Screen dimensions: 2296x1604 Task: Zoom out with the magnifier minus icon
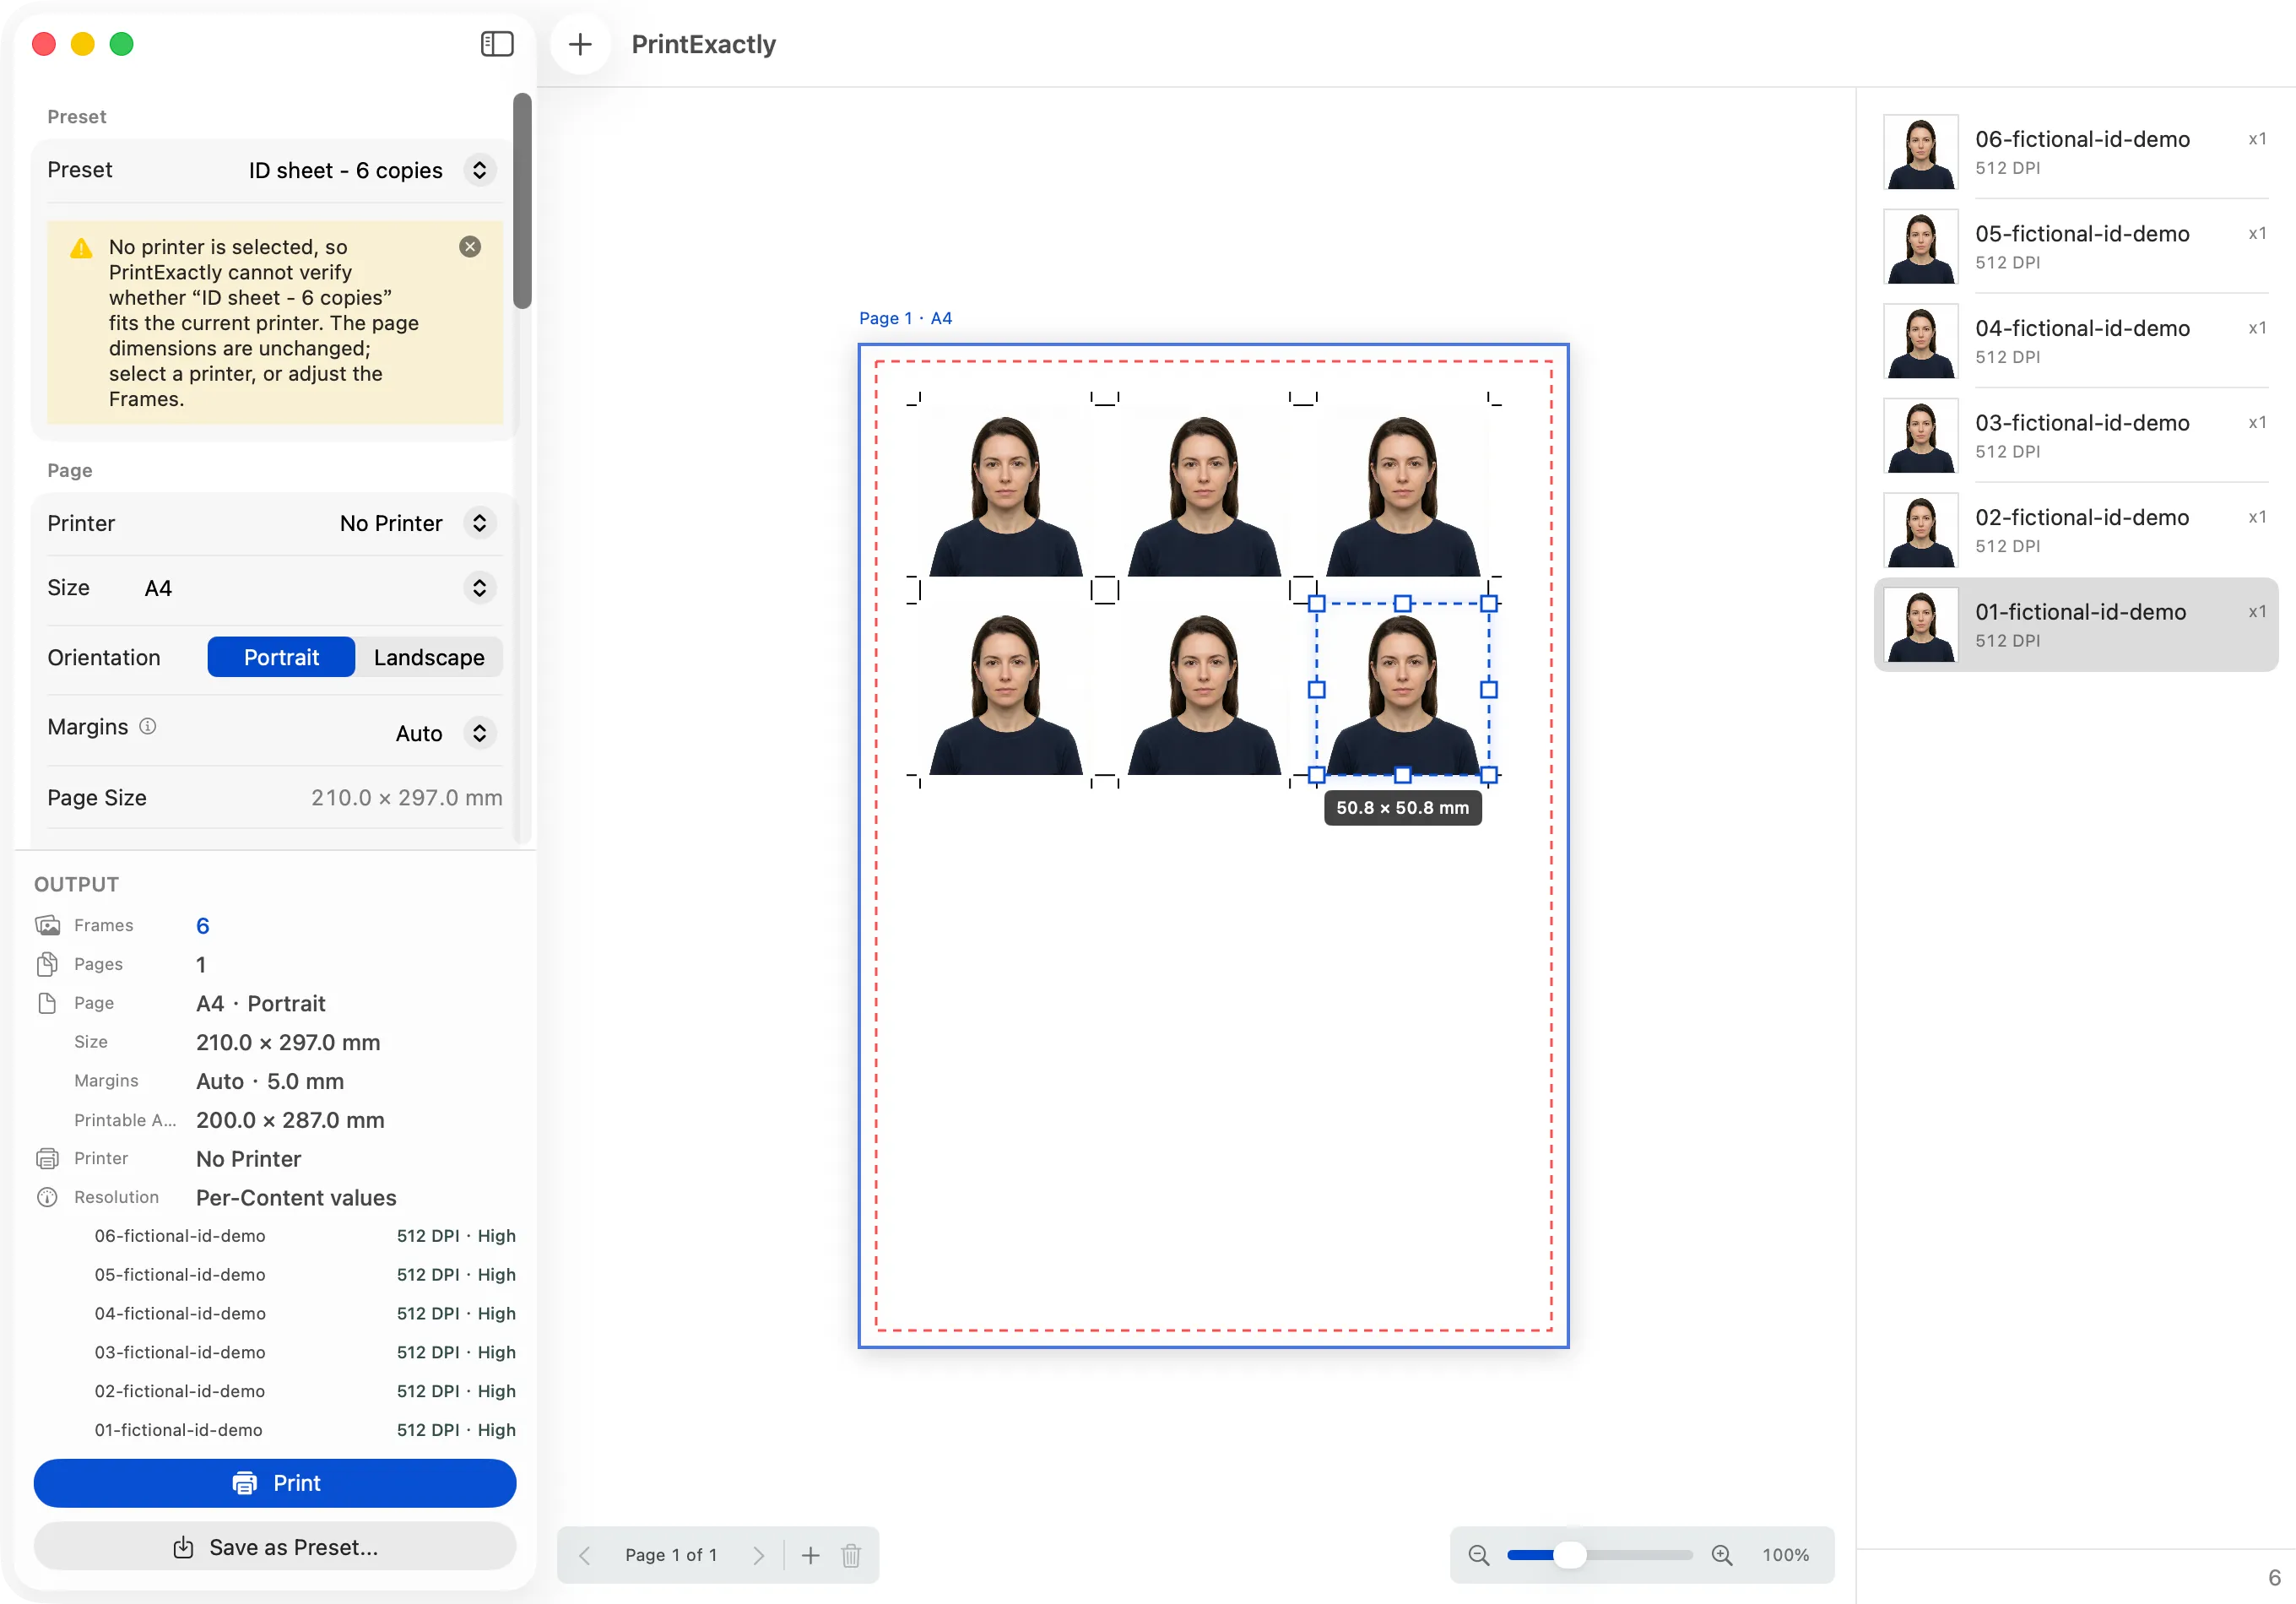click(x=1479, y=1555)
